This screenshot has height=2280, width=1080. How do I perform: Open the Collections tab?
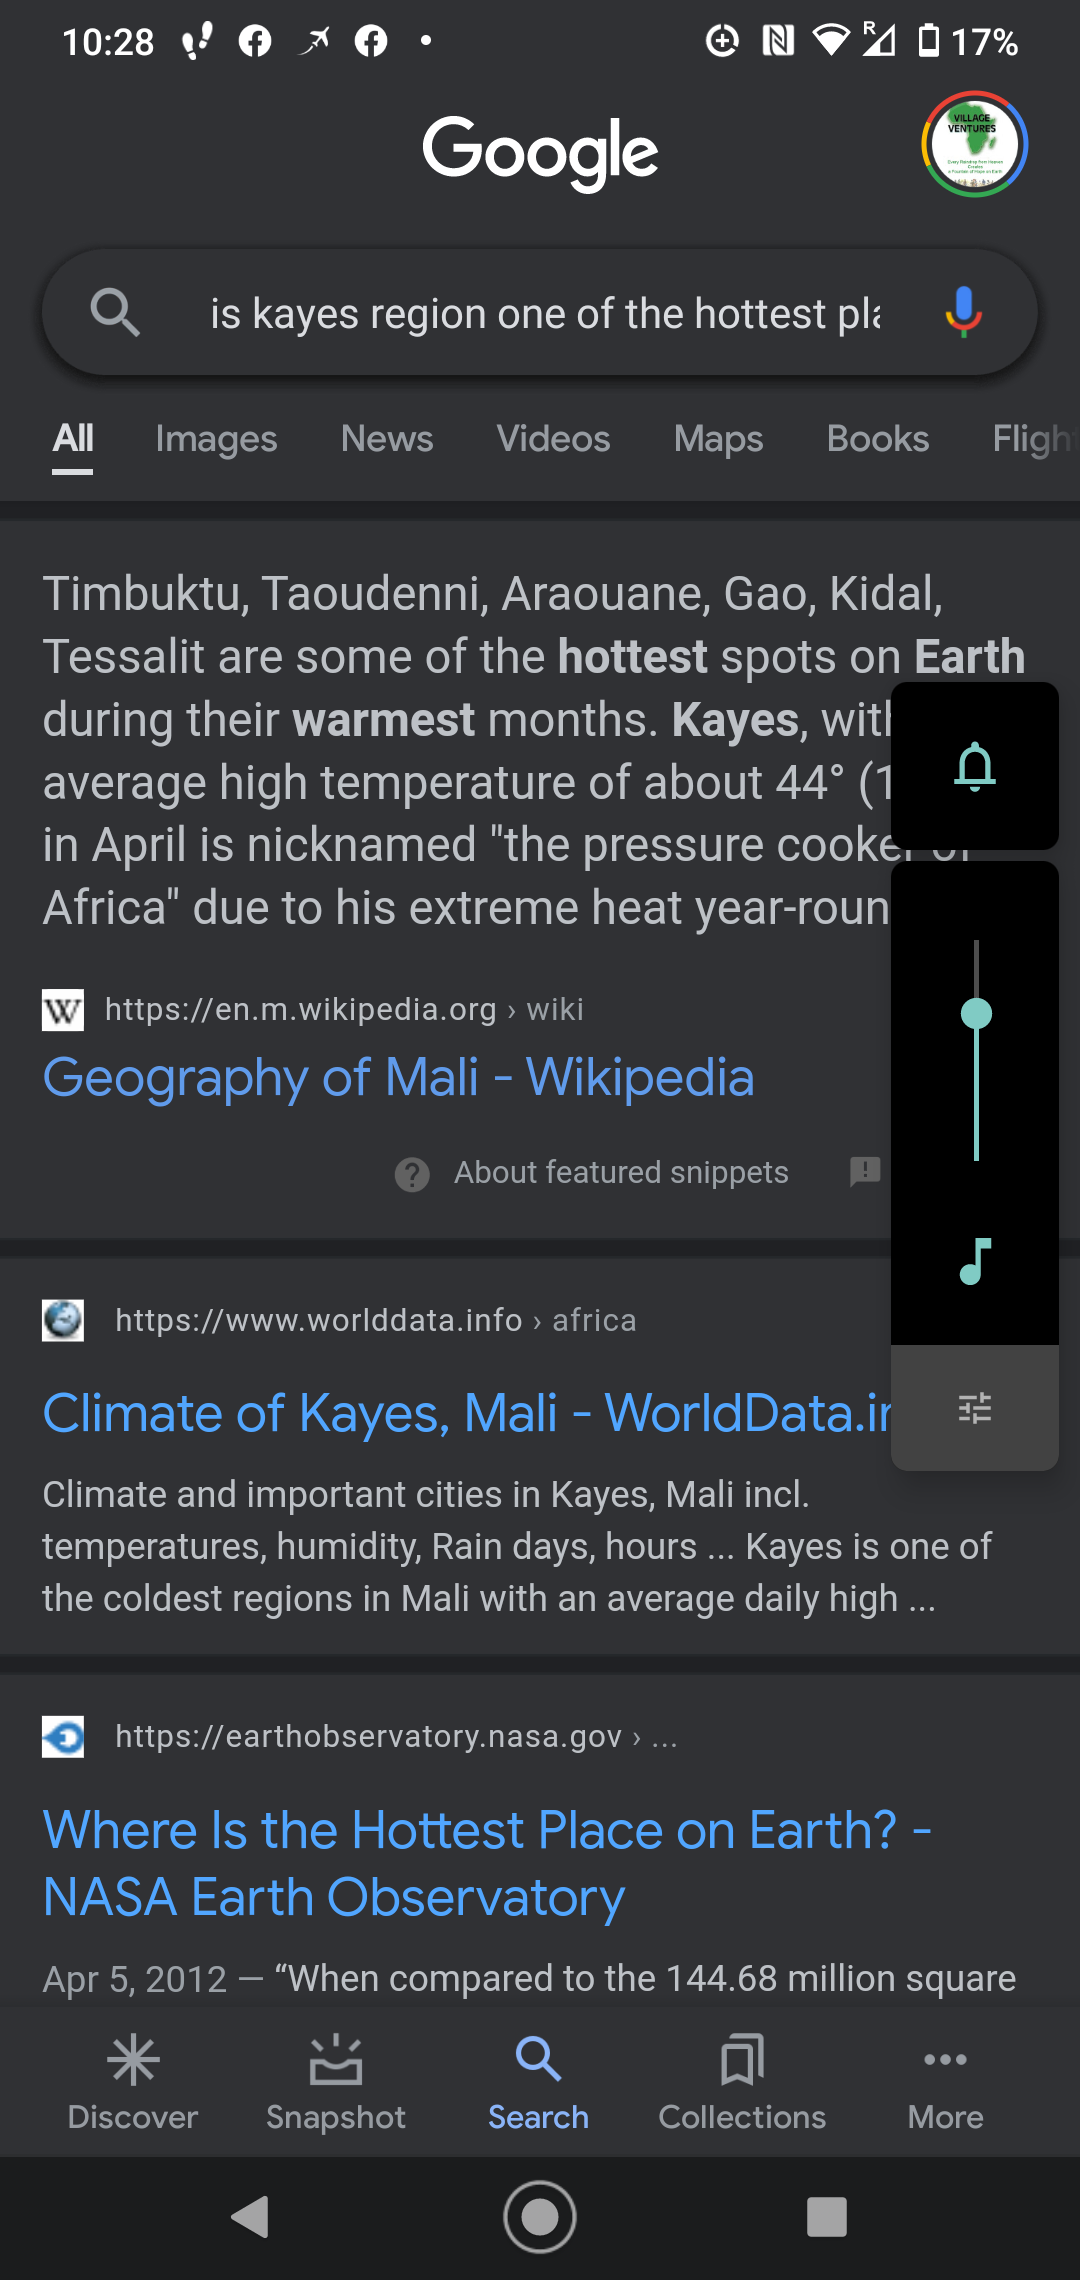[742, 2081]
